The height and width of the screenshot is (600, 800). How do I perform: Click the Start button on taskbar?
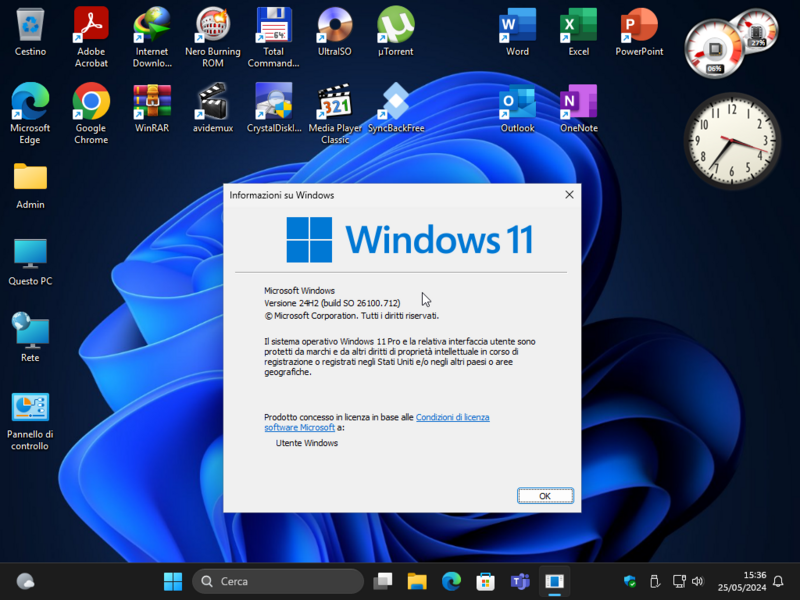[173, 581]
